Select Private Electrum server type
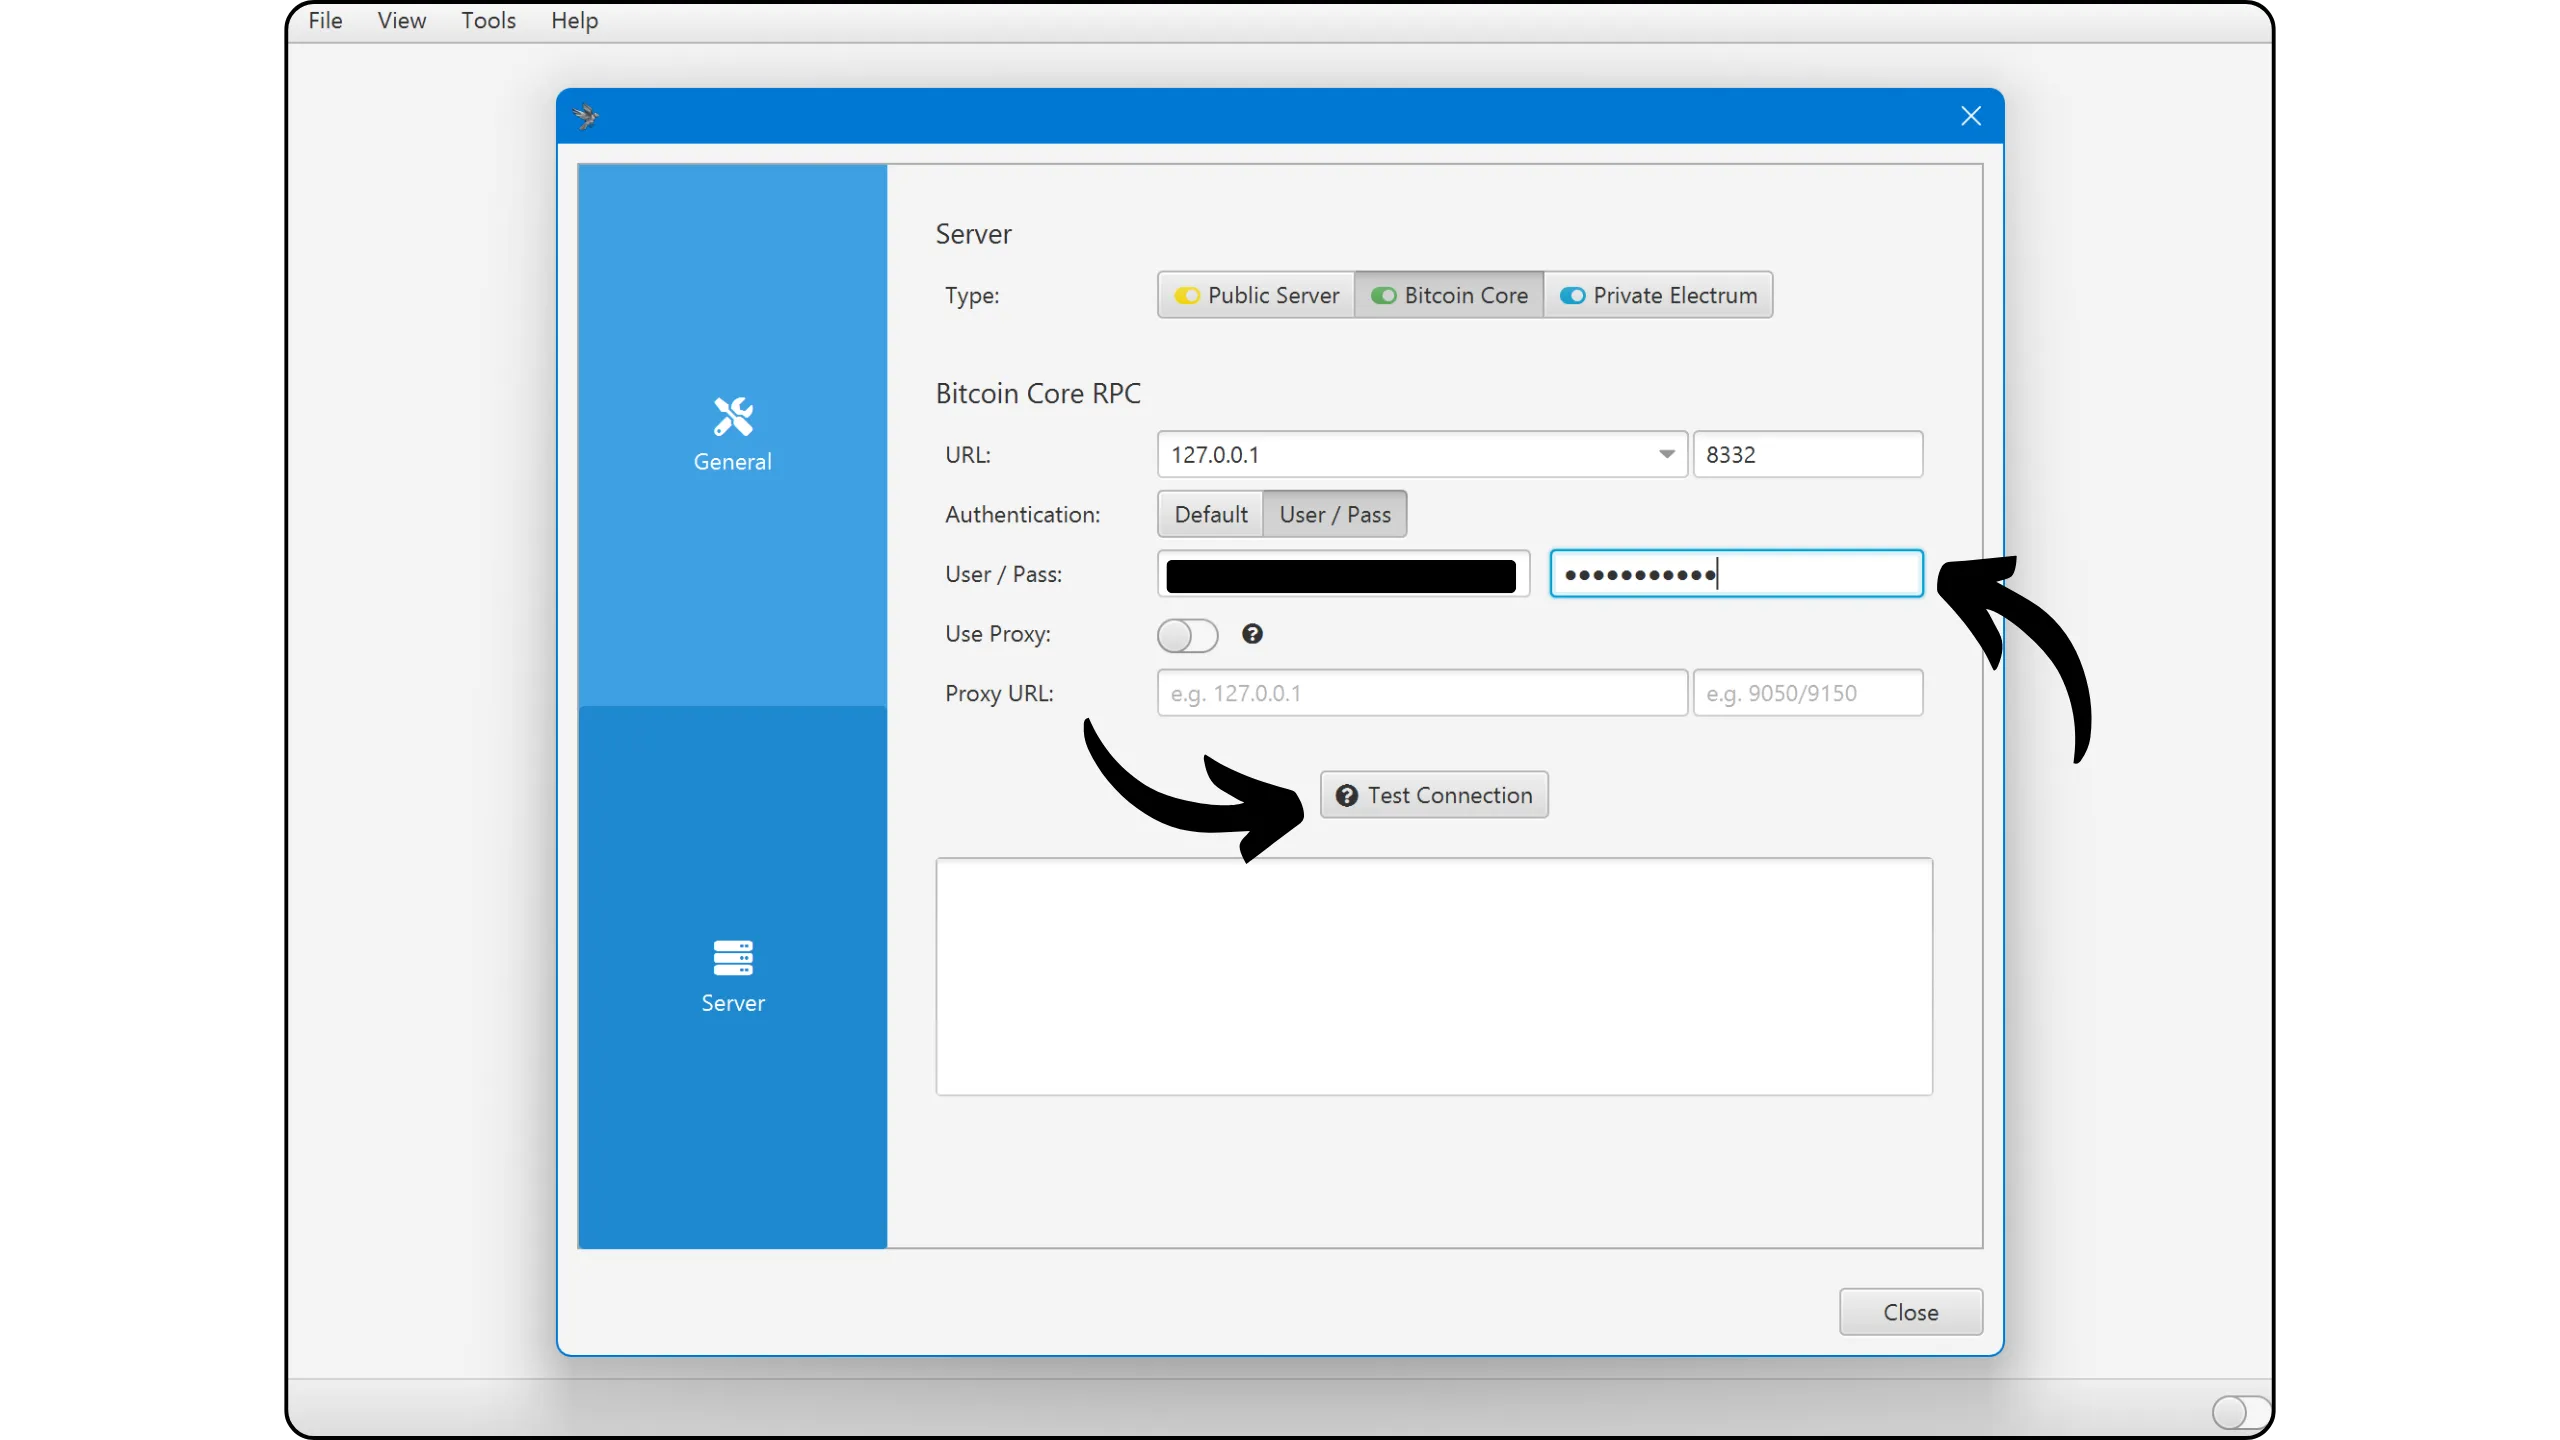This screenshot has height=1440, width=2560. pyautogui.click(x=1658, y=295)
